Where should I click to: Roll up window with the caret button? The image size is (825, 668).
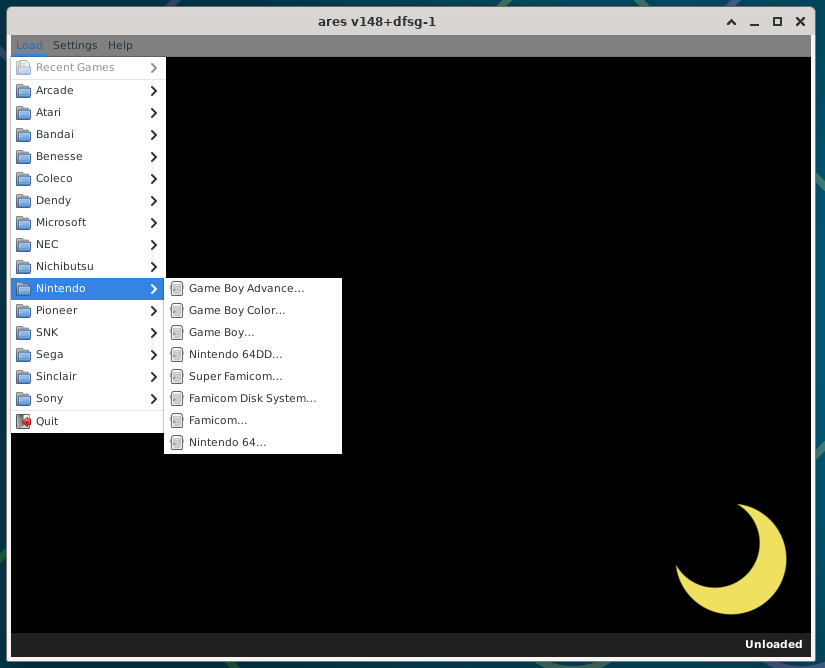tap(731, 22)
